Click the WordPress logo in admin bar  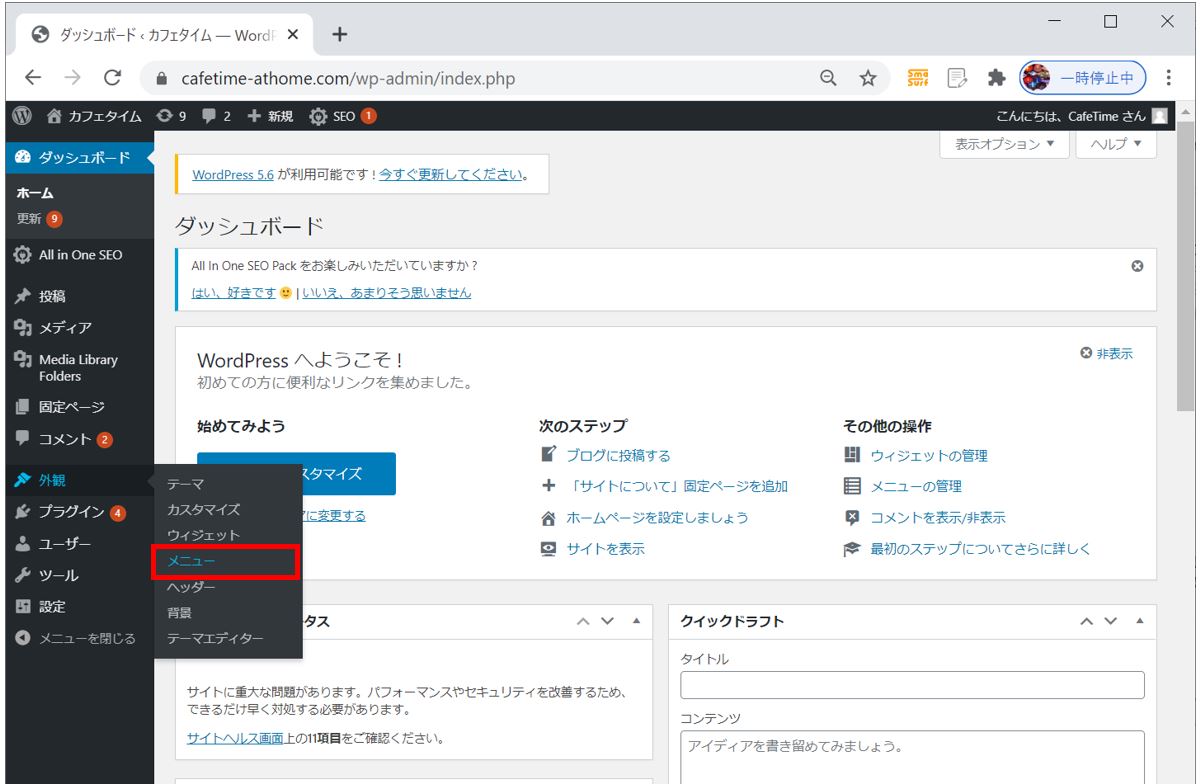[x=22, y=116]
